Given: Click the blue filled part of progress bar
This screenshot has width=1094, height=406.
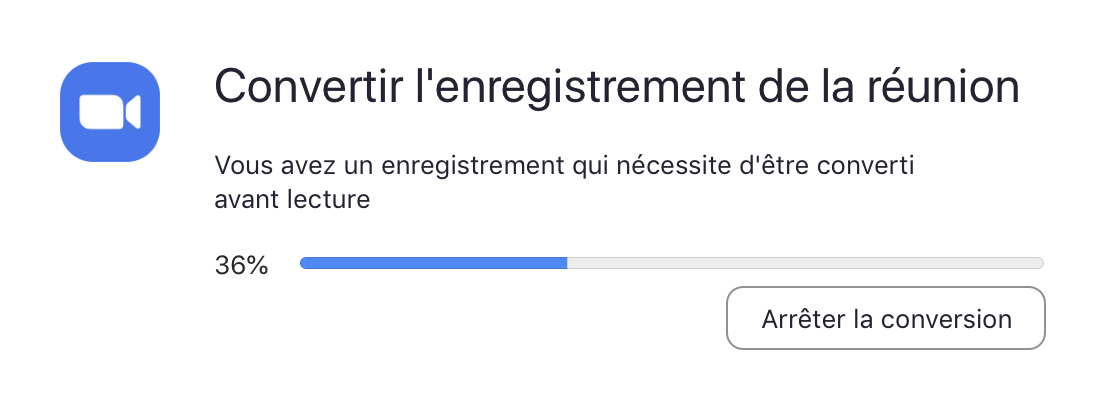Looking at the screenshot, I should click(433, 263).
